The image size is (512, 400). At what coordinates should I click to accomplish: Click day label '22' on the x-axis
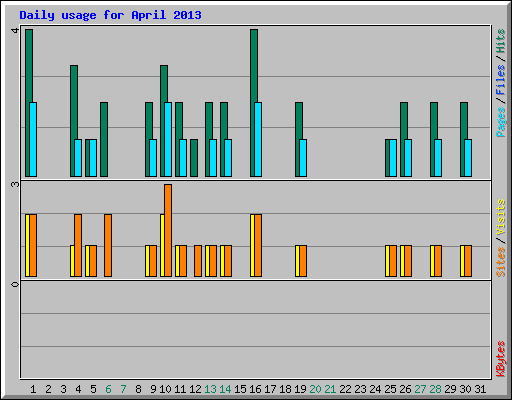(345, 389)
